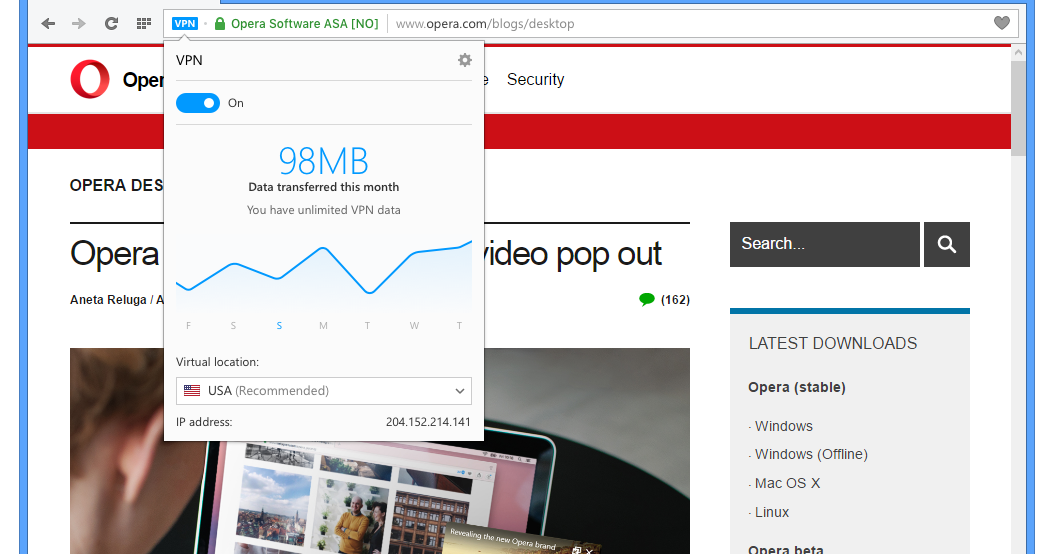The width and height of the screenshot is (1054, 554).
Task: Click the (162) comments count
Action: [x=676, y=300]
